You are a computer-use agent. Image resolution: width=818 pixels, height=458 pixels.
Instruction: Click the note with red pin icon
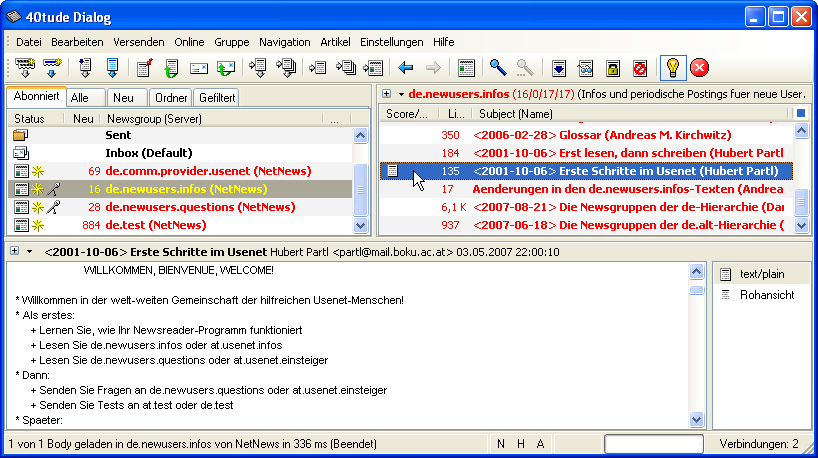coord(144,68)
